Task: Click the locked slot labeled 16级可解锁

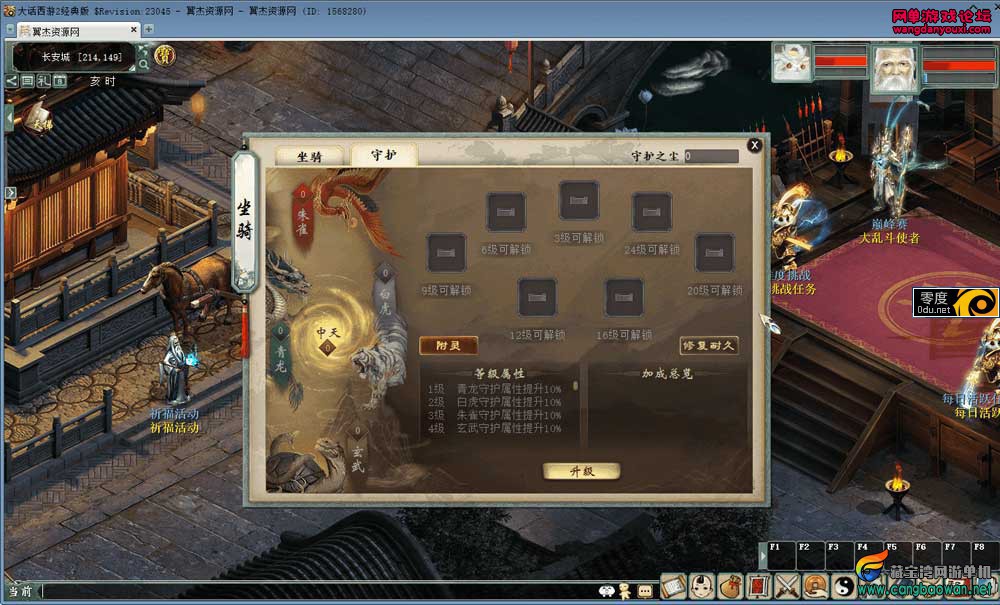Action: pyautogui.click(x=624, y=298)
